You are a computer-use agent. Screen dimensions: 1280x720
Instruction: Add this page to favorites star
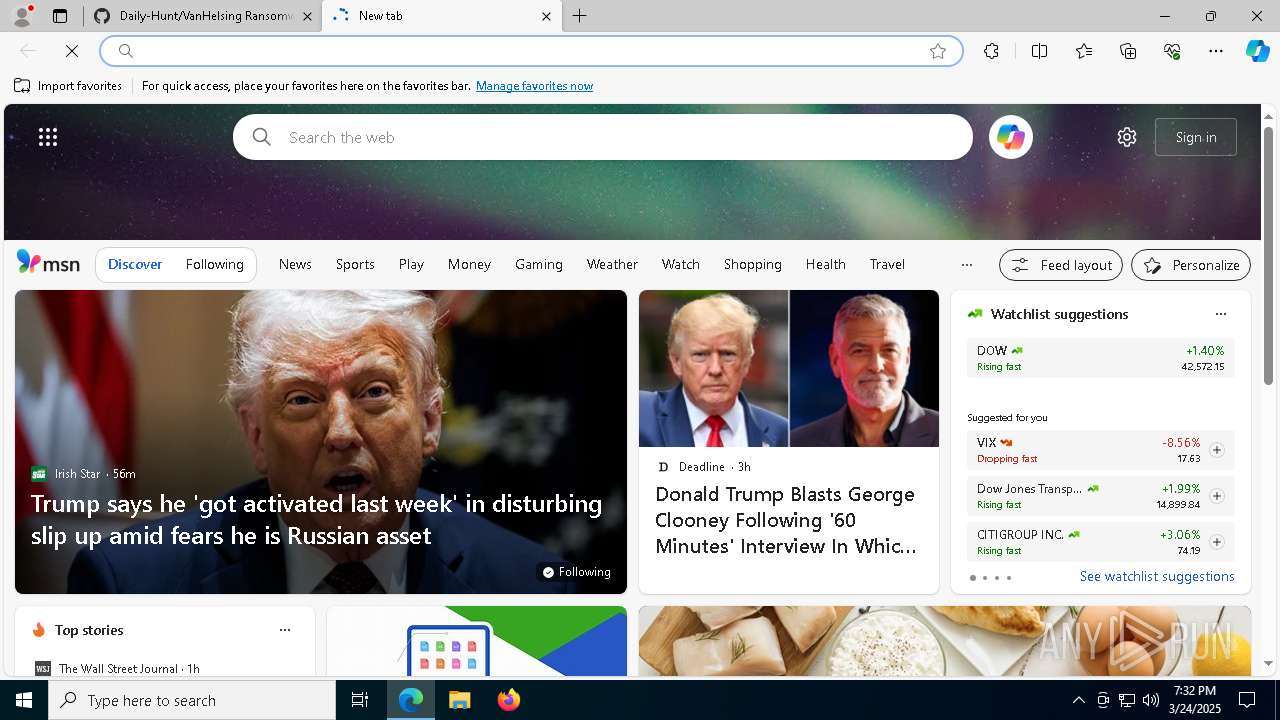click(x=938, y=51)
